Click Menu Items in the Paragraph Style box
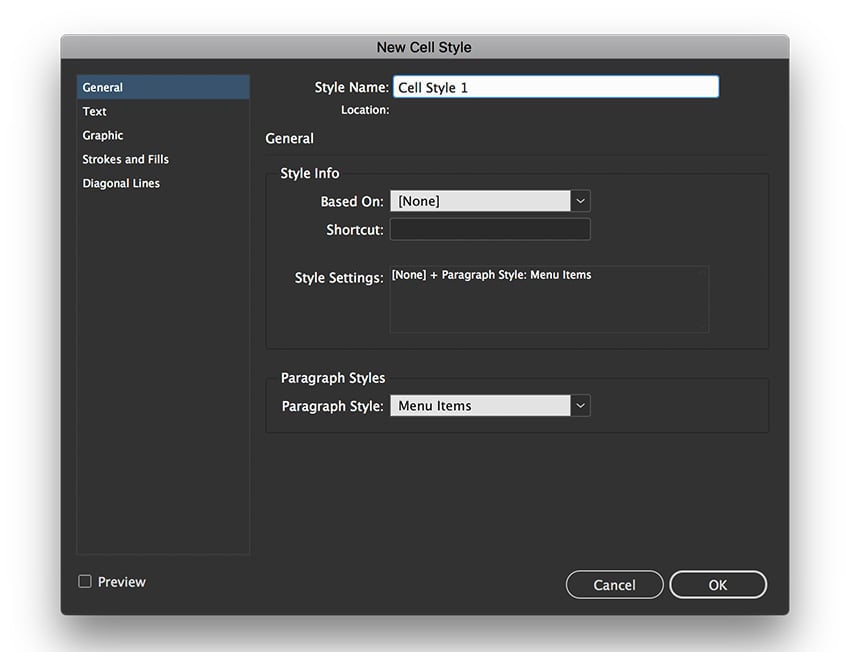850x652 pixels. coord(434,405)
